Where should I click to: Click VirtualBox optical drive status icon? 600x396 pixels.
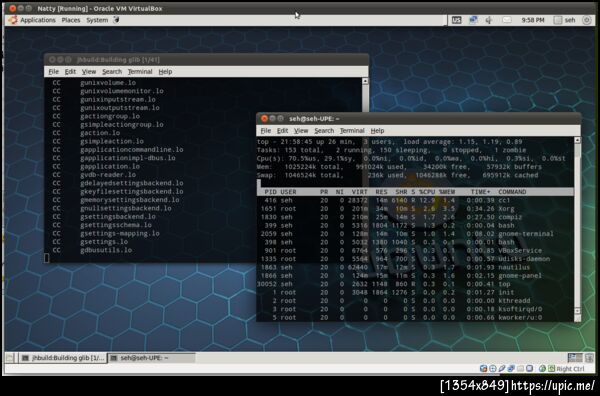click(x=492, y=368)
